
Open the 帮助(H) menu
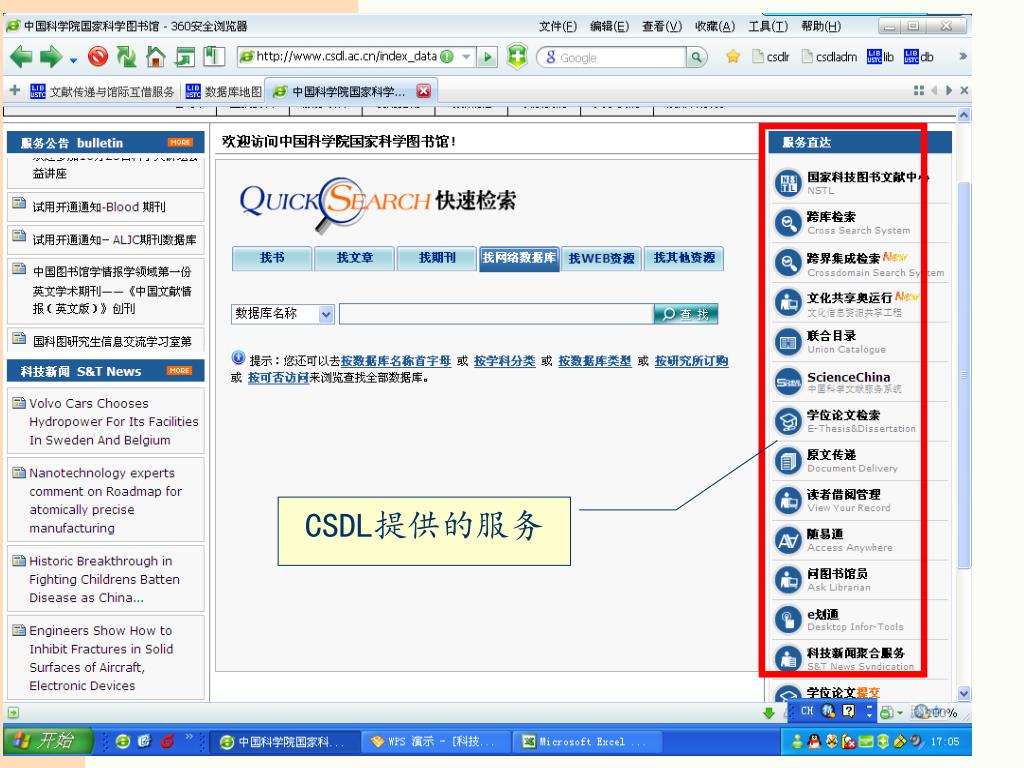(x=821, y=26)
